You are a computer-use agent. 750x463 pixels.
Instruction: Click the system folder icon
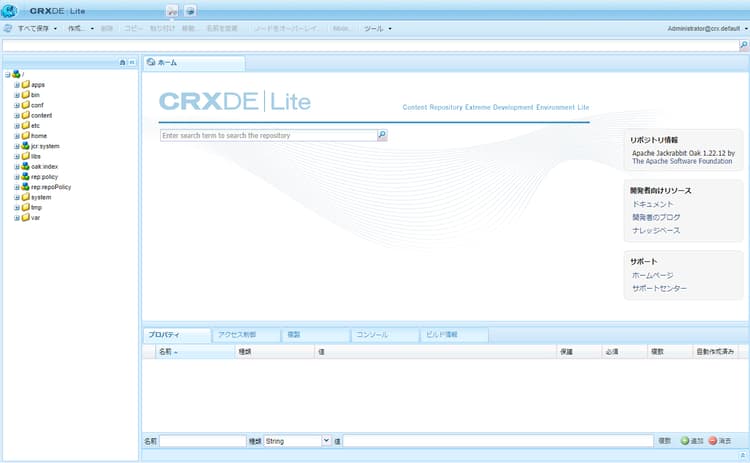[26, 197]
